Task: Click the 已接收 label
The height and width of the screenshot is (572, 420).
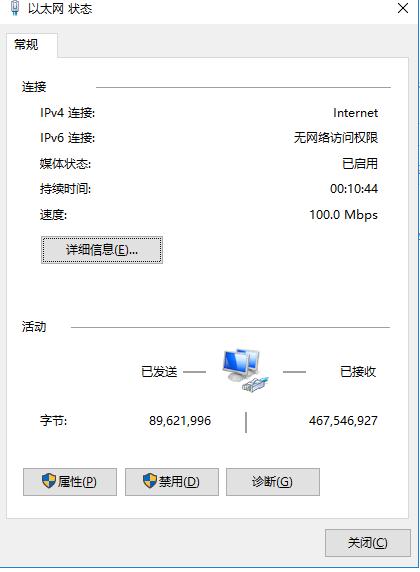Action: (358, 372)
